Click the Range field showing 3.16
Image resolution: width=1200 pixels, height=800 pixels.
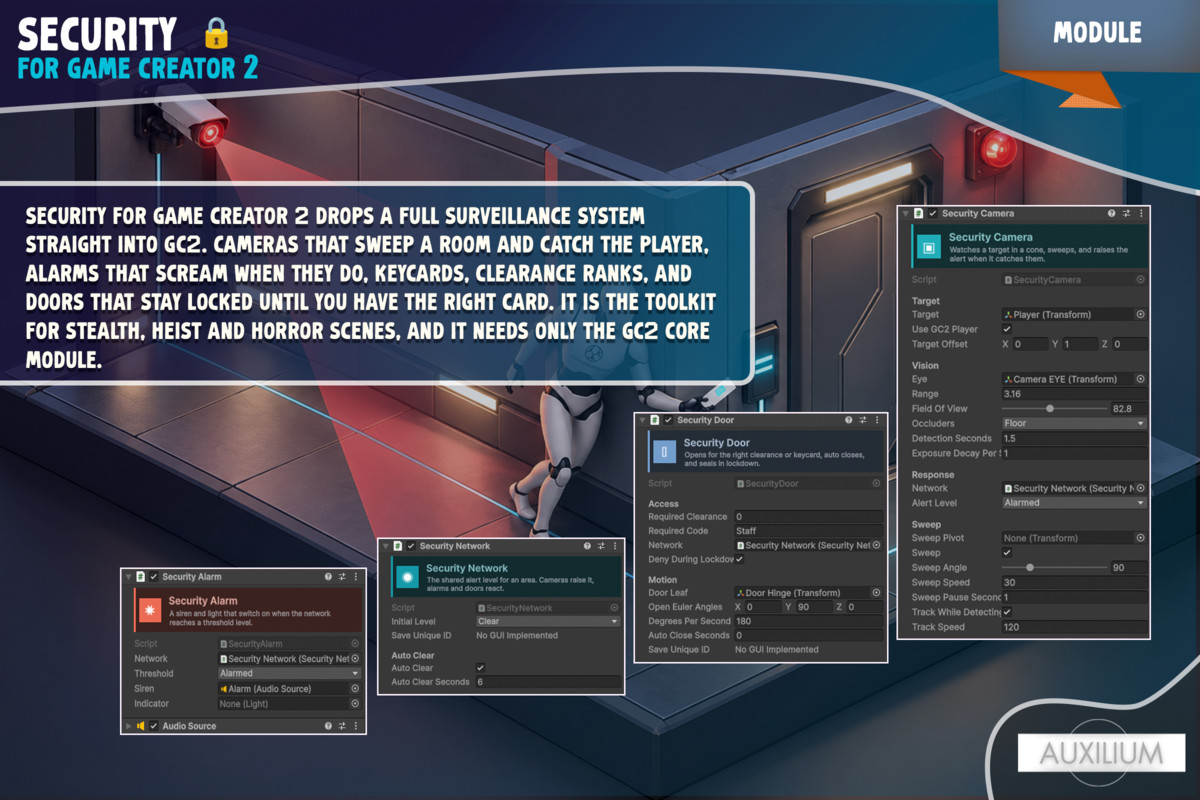pyautogui.click(x=1074, y=394)
